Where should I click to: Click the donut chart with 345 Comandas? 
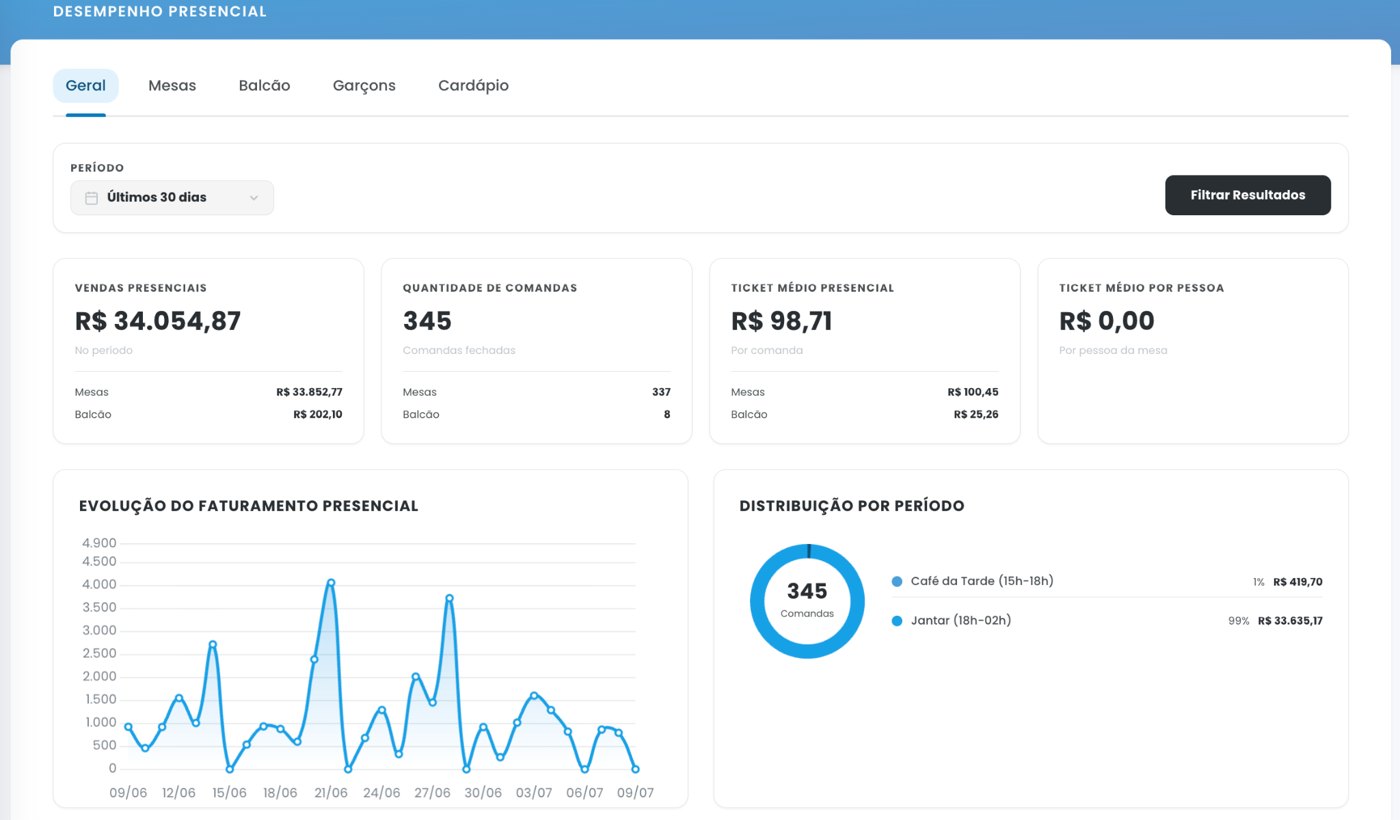pos(807,601)
